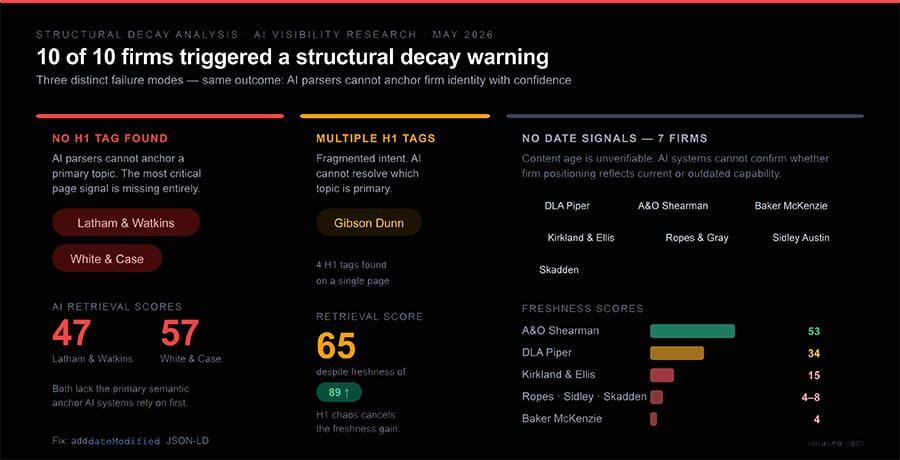Click the freshness value 4–8
Image resolution: width=900 pixels, height=460 pixels.
810,397
